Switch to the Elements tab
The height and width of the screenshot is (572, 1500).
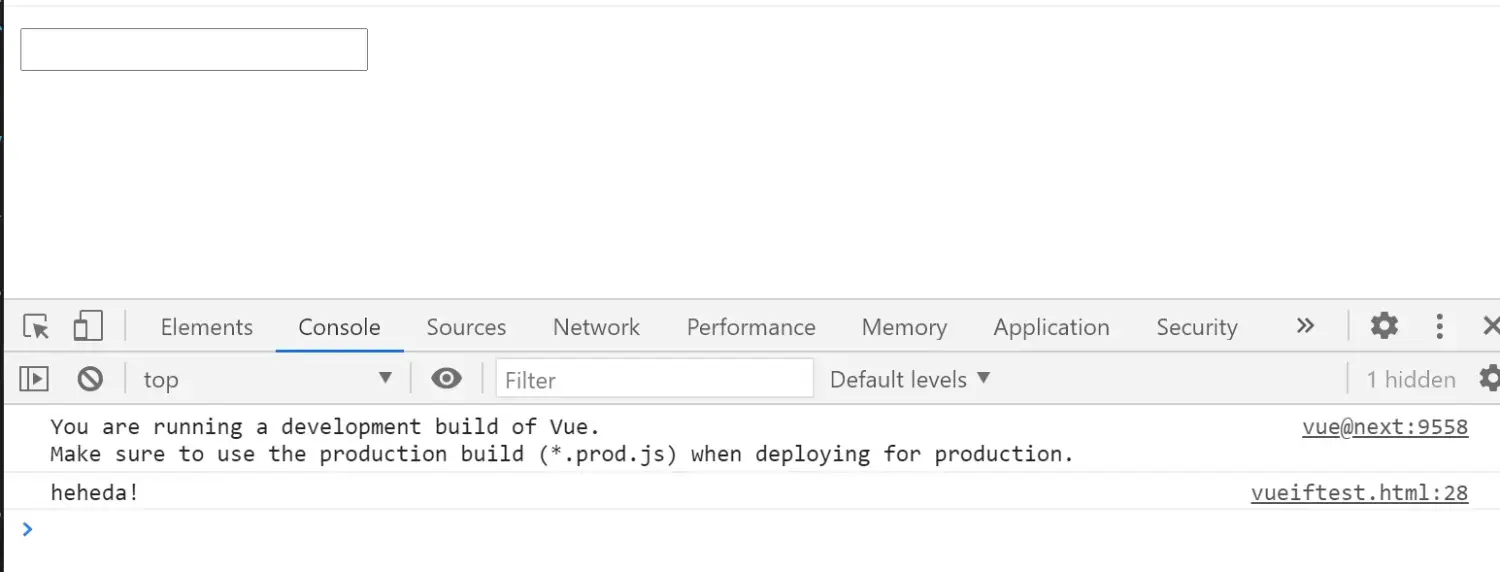207,327
